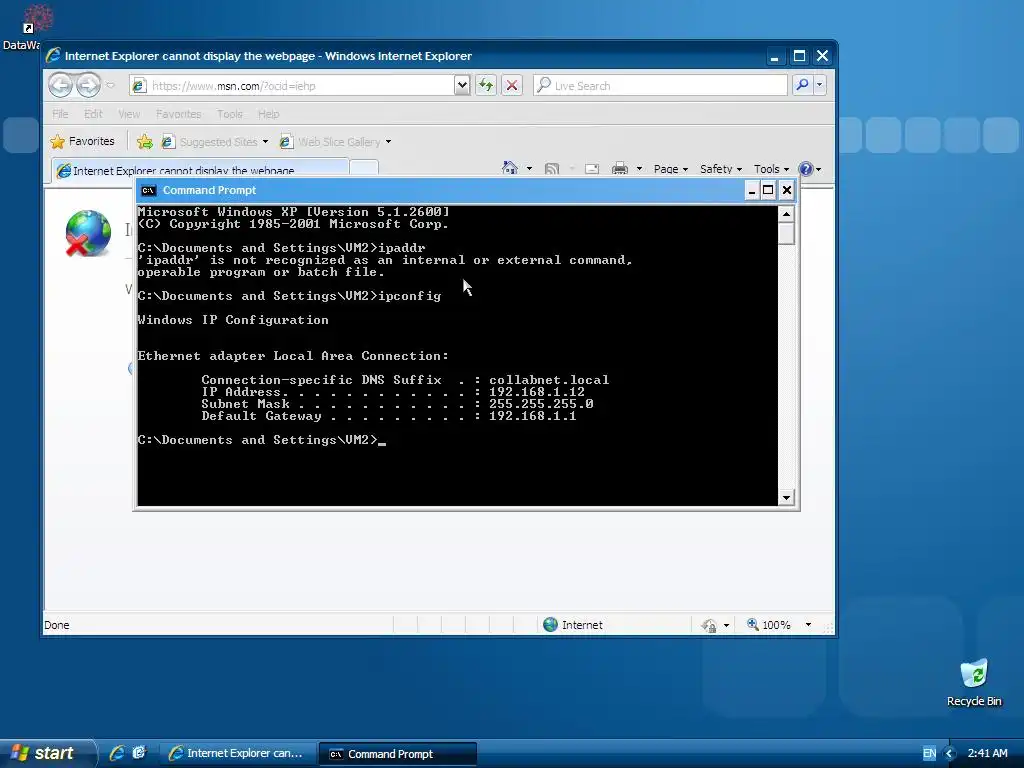Open the command bar Tools dropdown

click(x=771, y=169)
